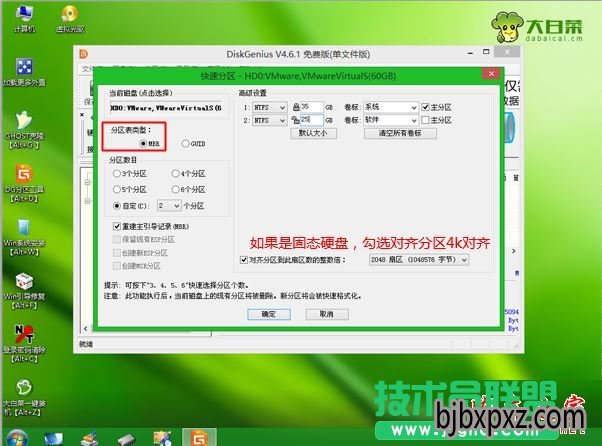The height and width of the screenshot is (446, 602).
Task: Open partition 2 NTFS file system dropdown
Action: click(x=269, y=121)
